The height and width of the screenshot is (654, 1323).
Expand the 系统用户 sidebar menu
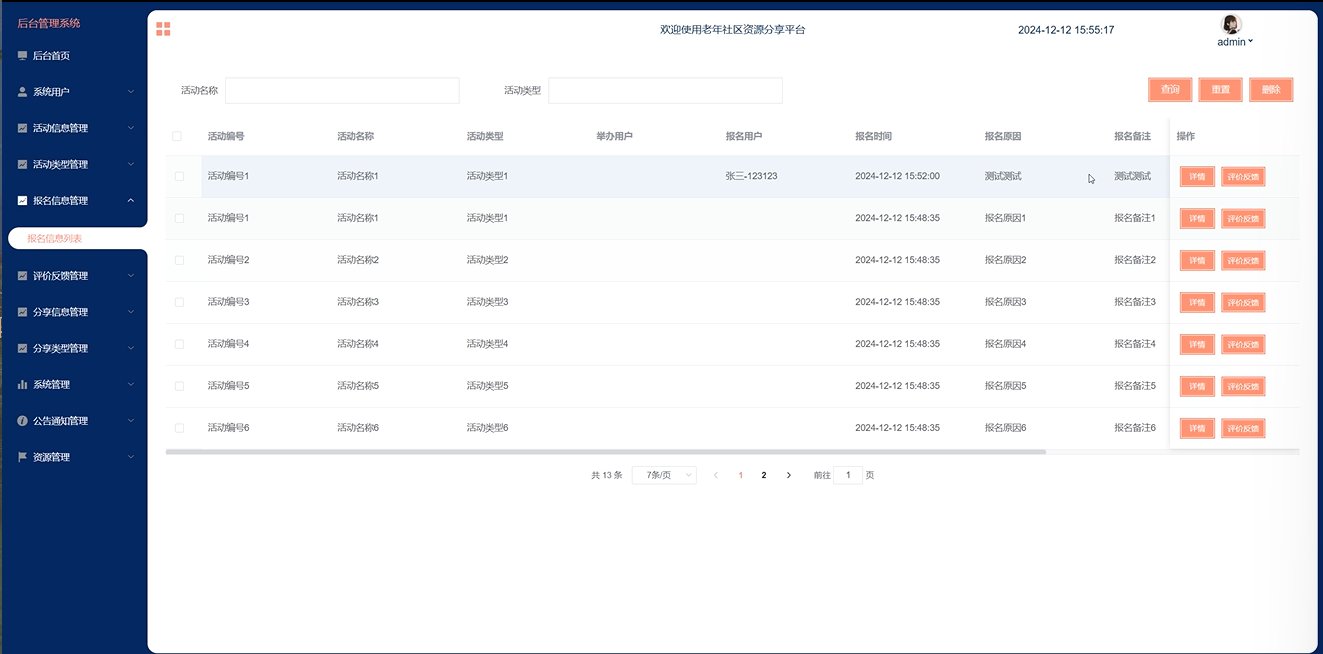click(x=73, y=92)
